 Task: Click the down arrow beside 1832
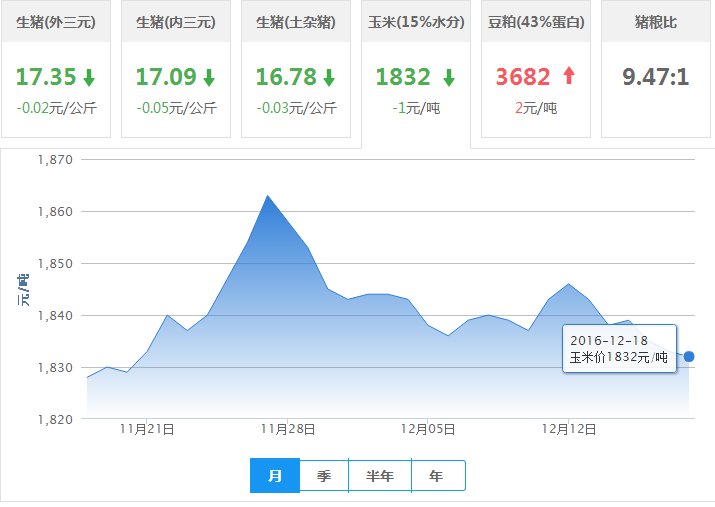pos(449,77)
